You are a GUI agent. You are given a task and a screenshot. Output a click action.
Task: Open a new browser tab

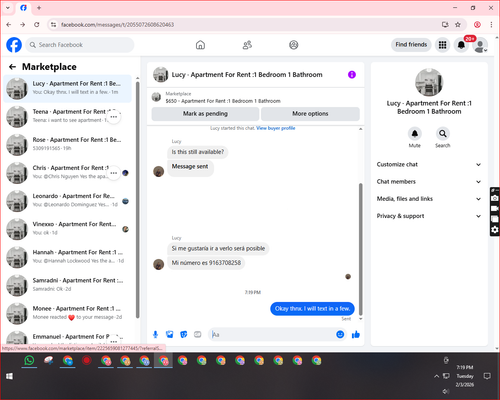39,8
